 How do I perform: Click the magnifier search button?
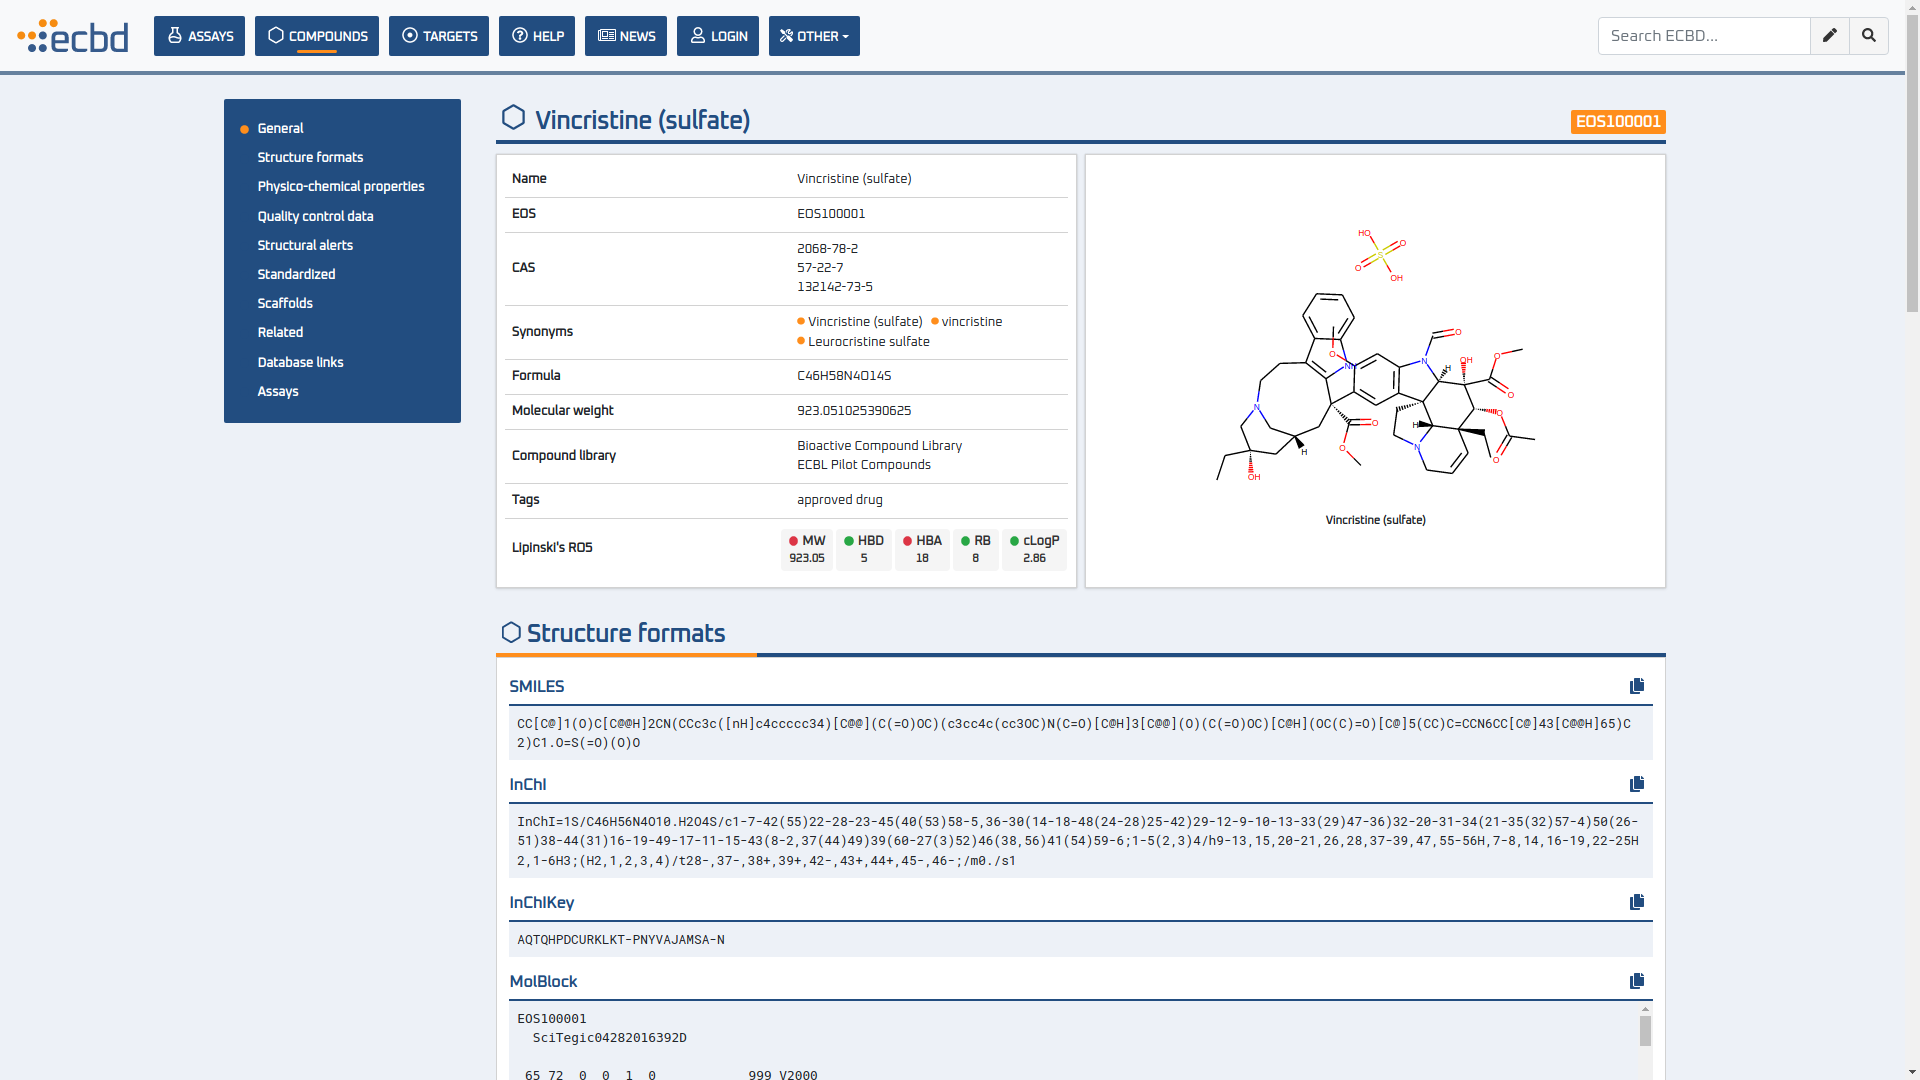click(x=1868, y=36)
